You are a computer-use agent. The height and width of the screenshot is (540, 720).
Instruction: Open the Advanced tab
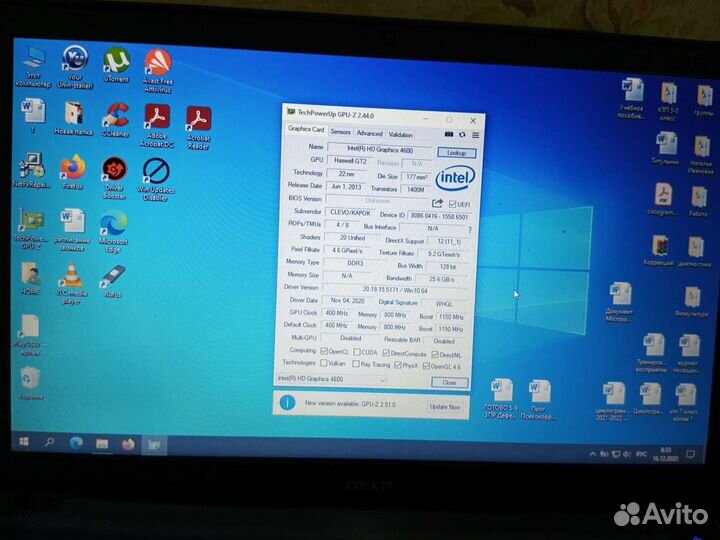click(x=369, y=134)
